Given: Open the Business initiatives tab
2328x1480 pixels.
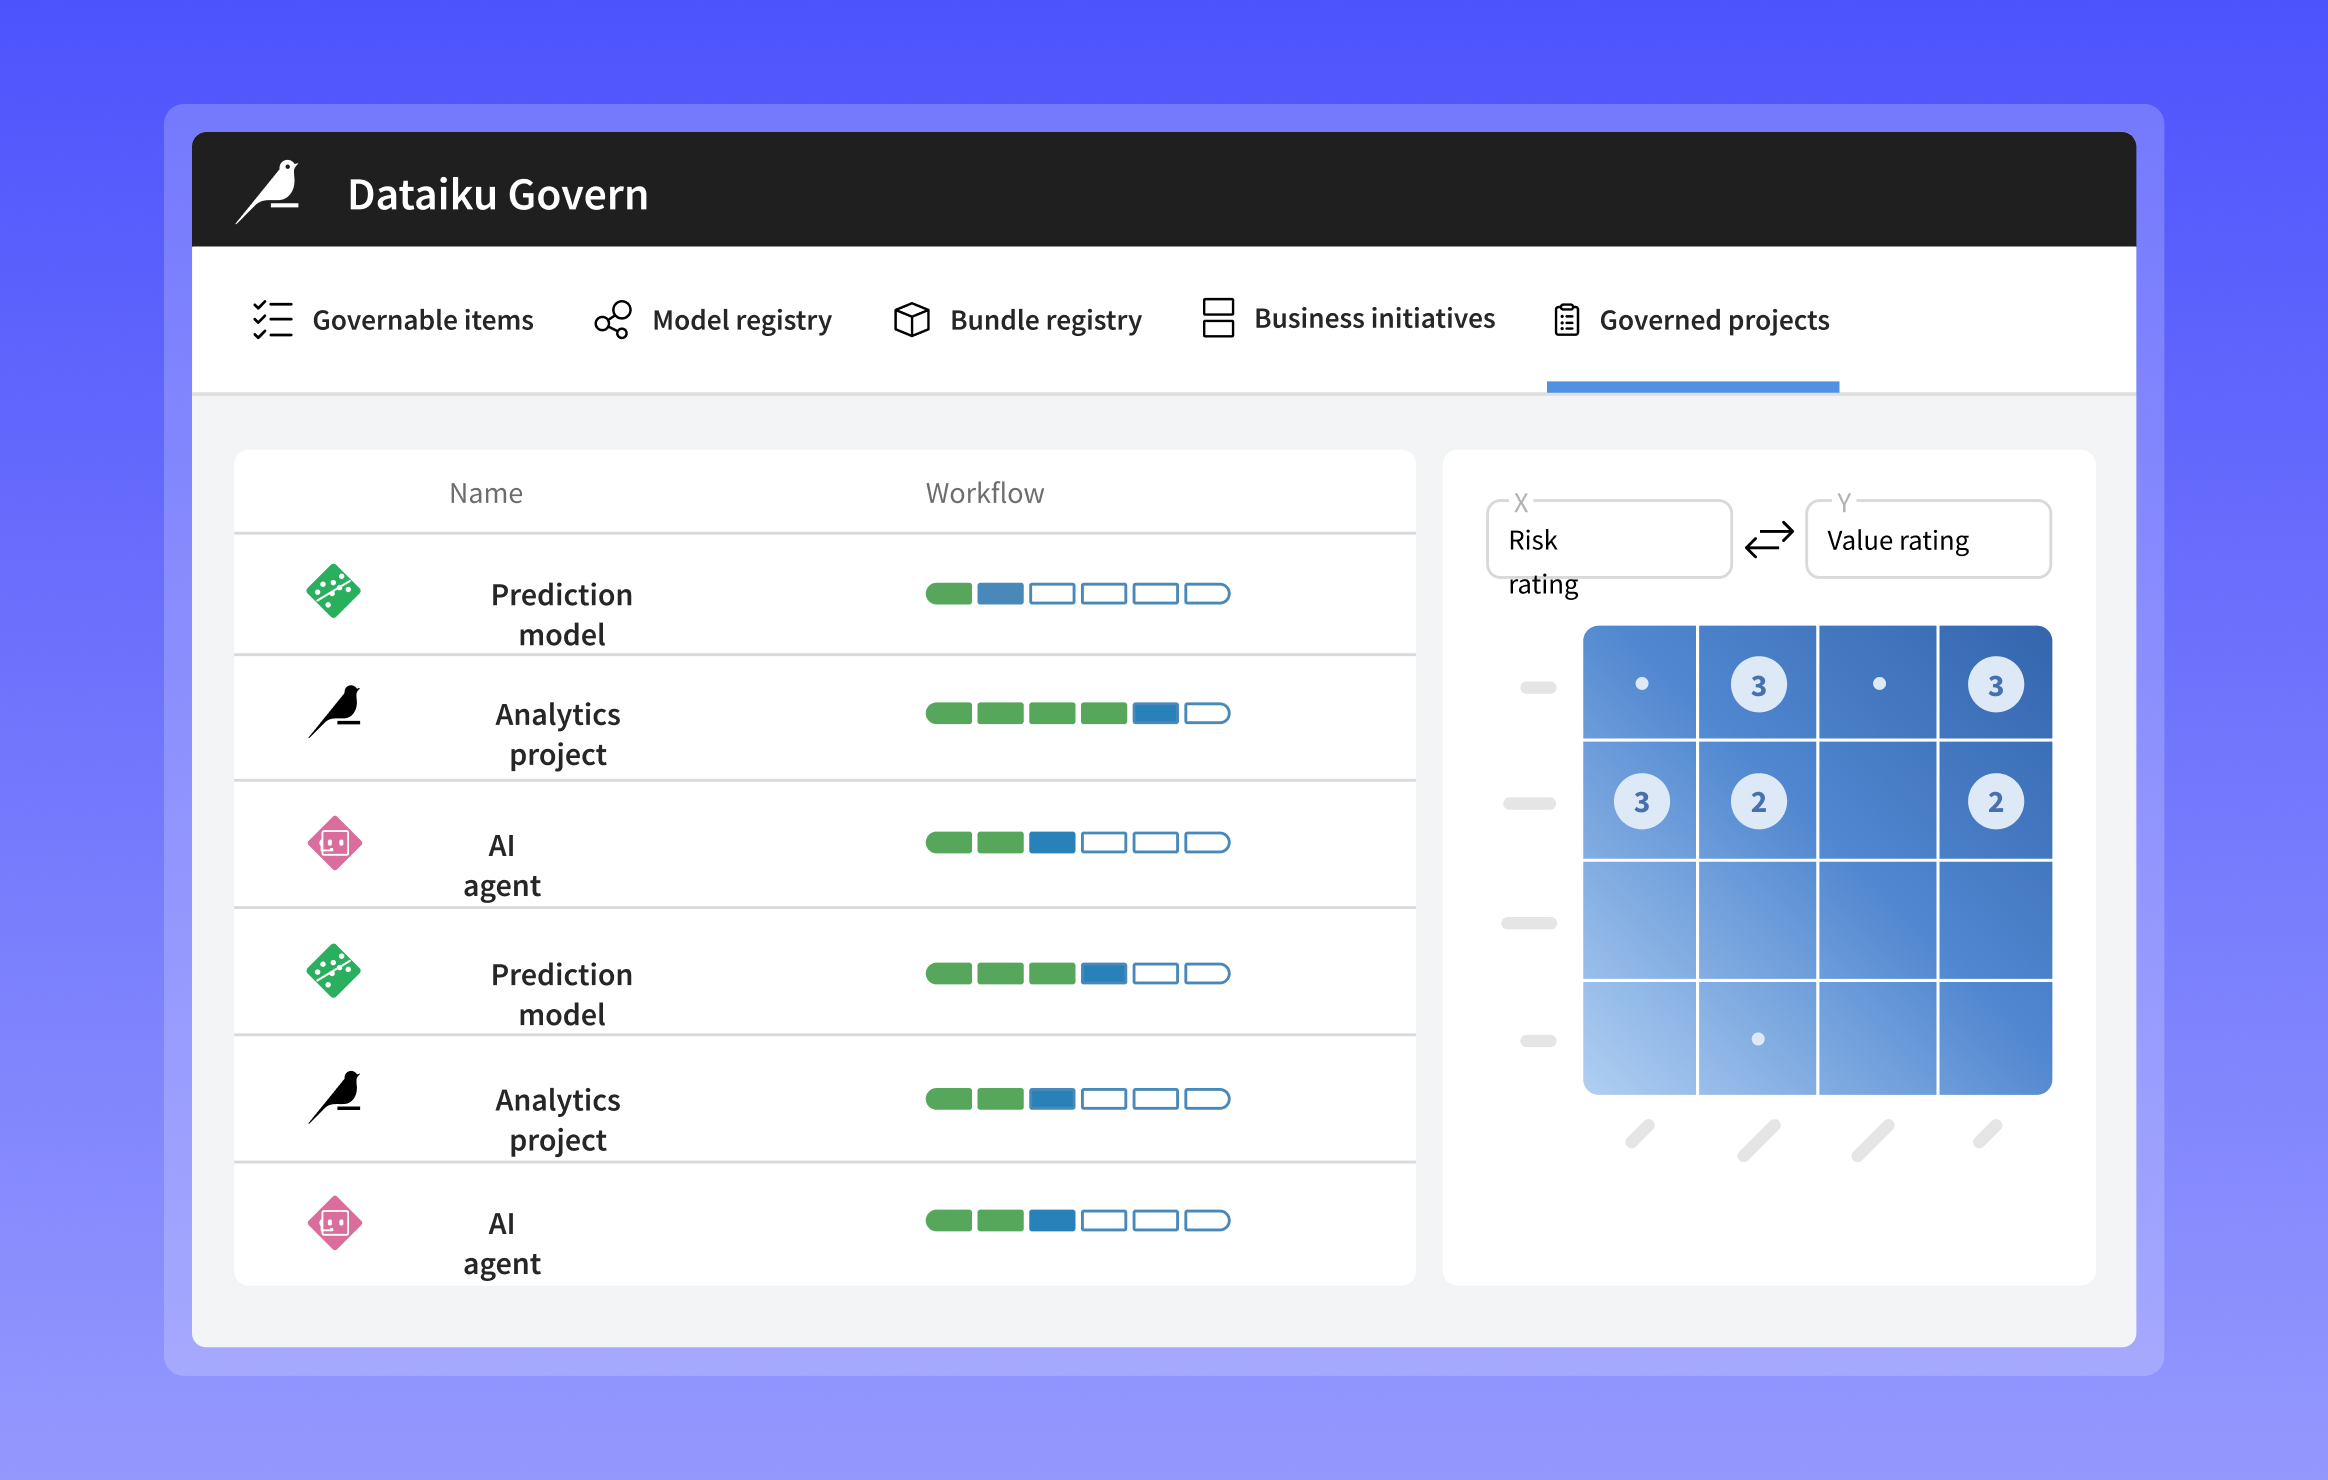Looking at the screenshot, I should [x=1373, y=318].
